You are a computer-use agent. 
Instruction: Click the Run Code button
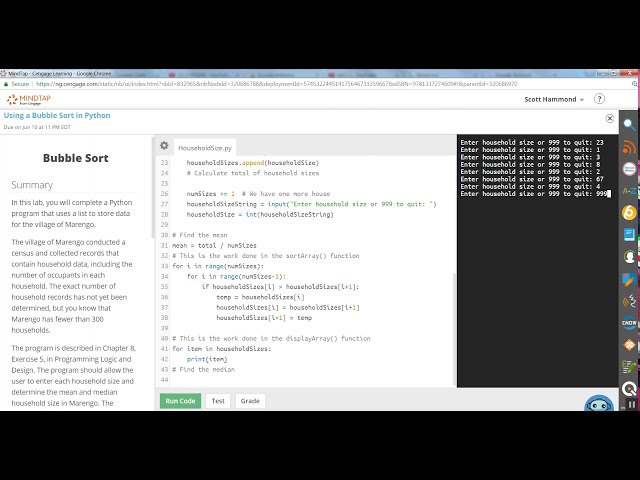pos(180,401)
